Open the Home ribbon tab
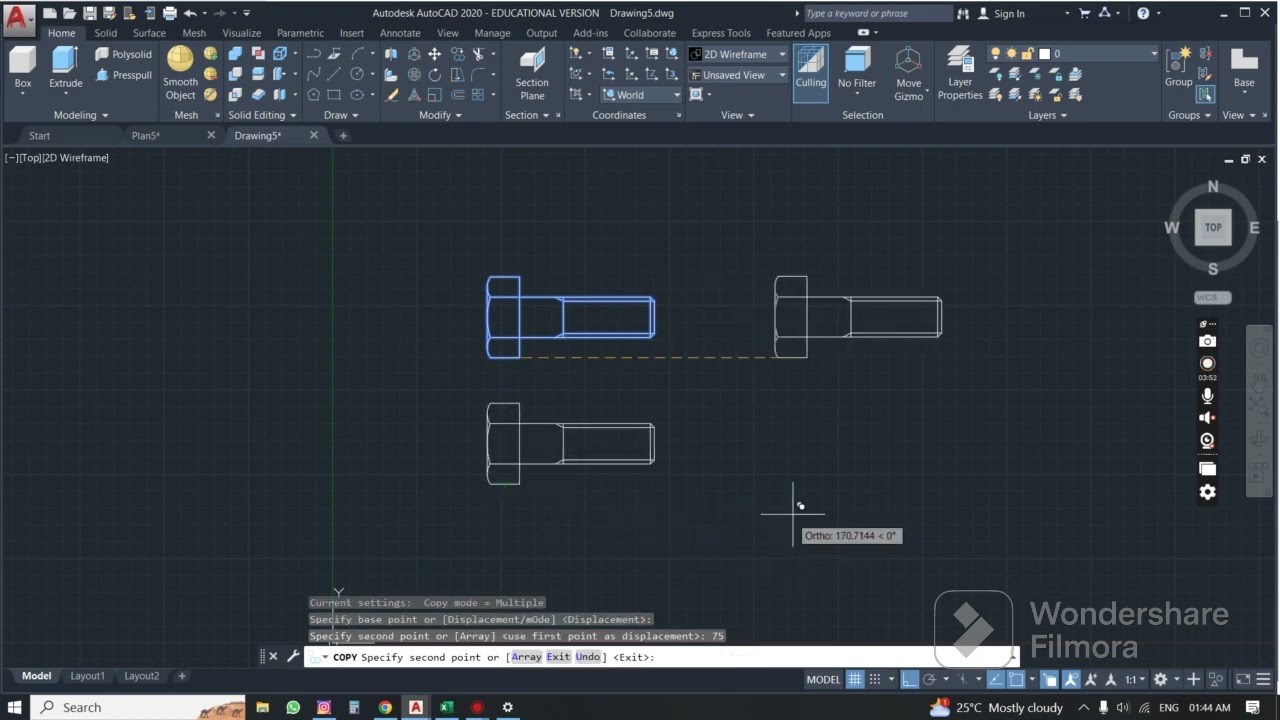The width and height of the screenshot is (1280, 720). [61, 33]
